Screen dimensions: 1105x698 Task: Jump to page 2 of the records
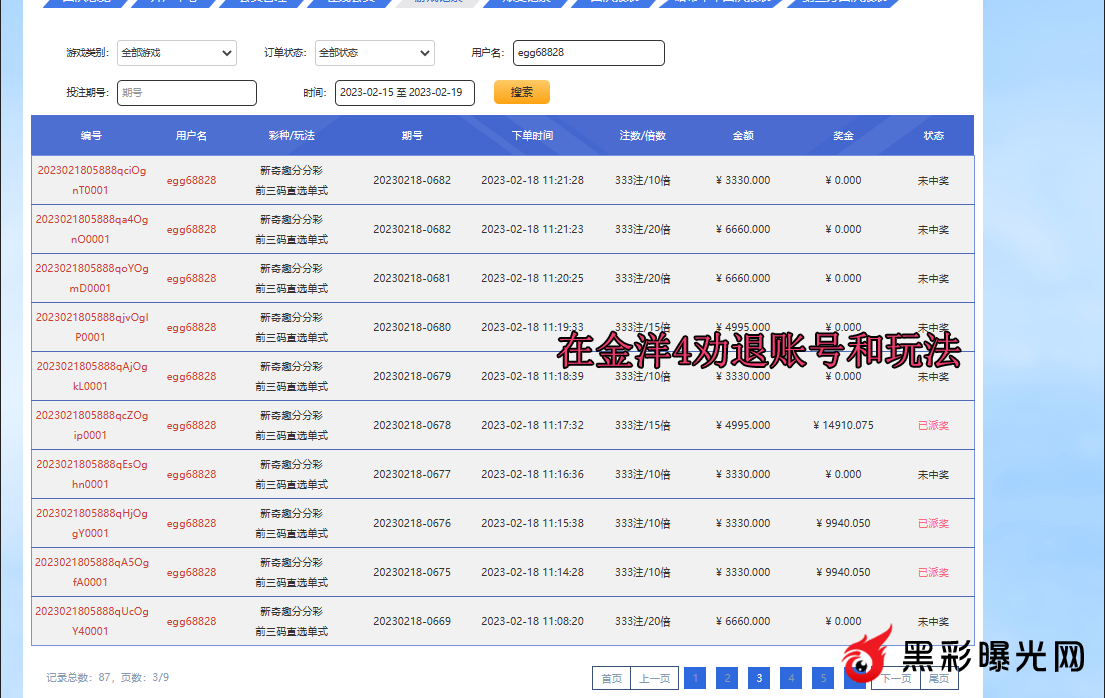point(727,679)
